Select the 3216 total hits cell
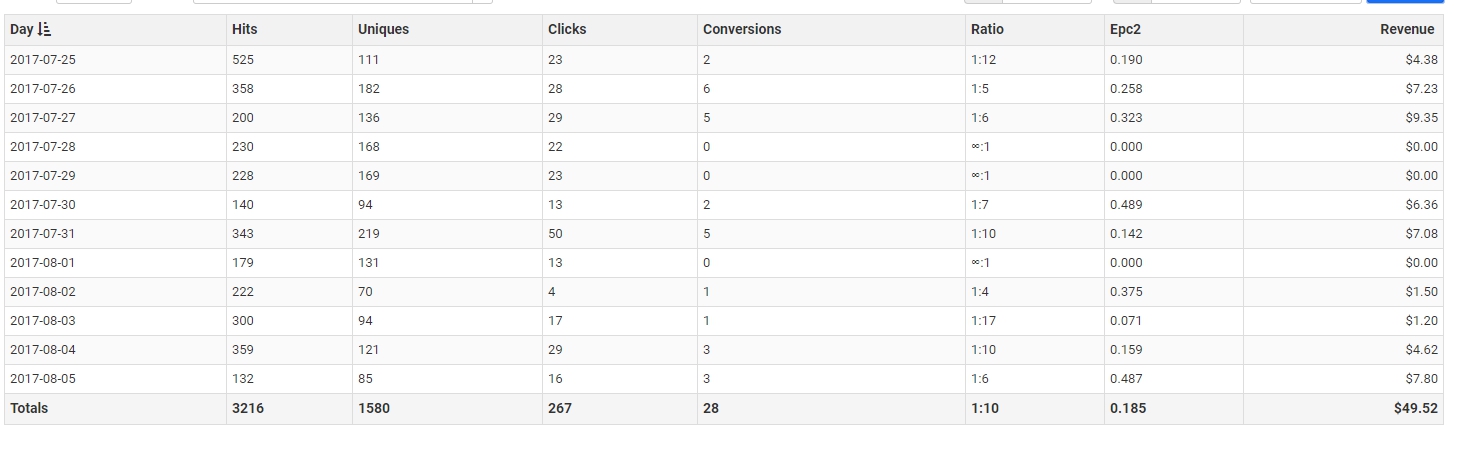 248,408
